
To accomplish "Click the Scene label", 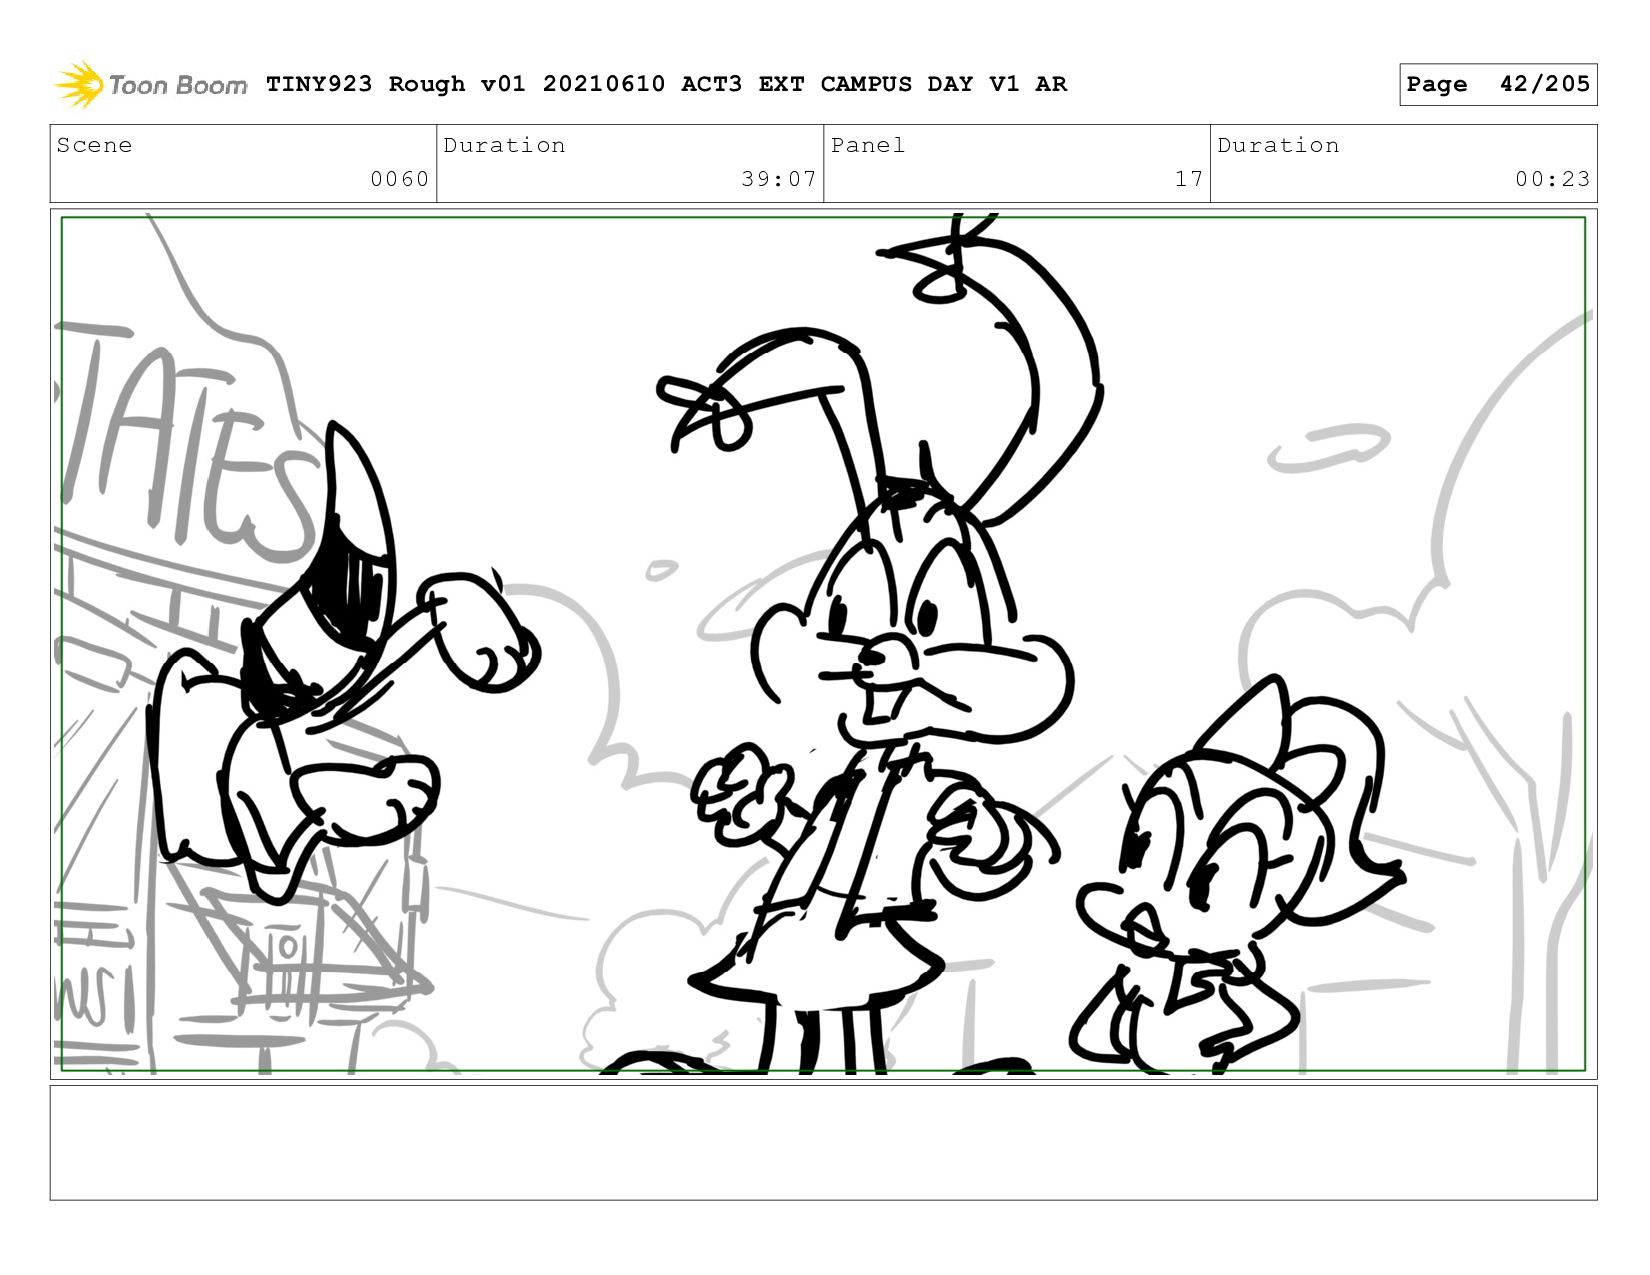I will [x=95, y=145].
